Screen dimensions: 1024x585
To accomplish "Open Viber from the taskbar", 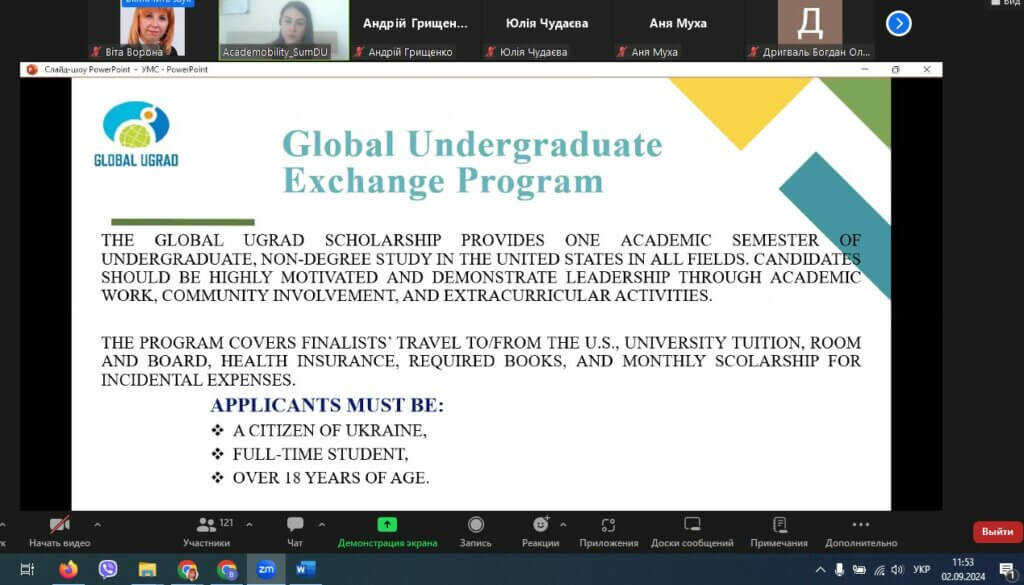I will pos(108,569).
